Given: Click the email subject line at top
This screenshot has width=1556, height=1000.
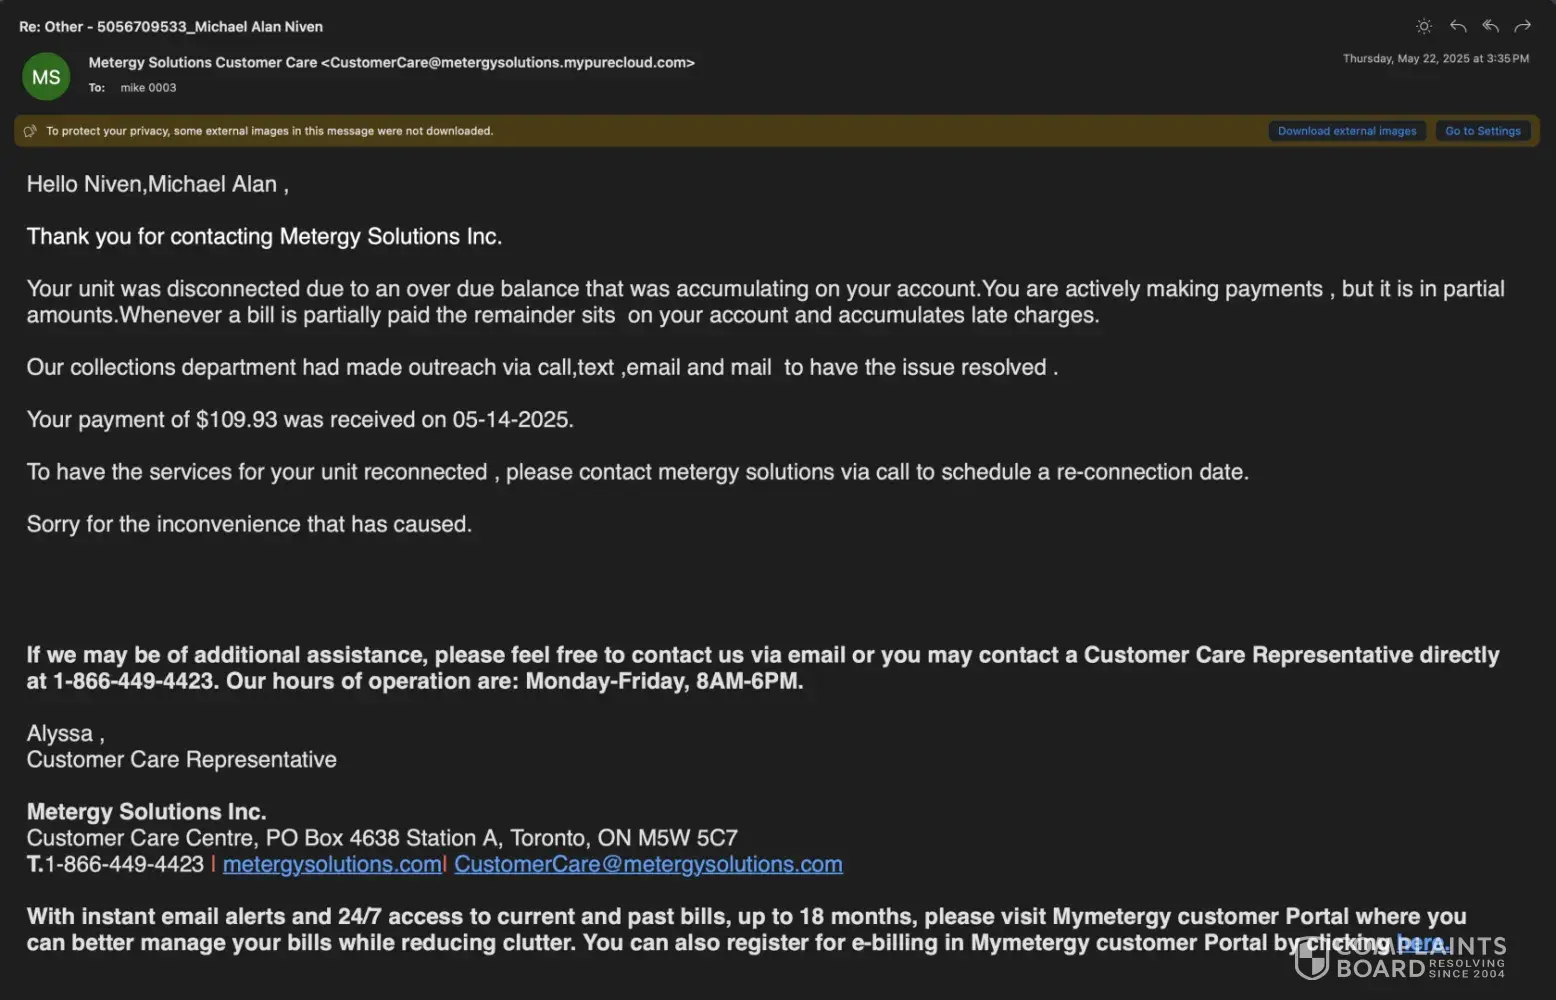Looking at the screenshot, I should (171, 27).
